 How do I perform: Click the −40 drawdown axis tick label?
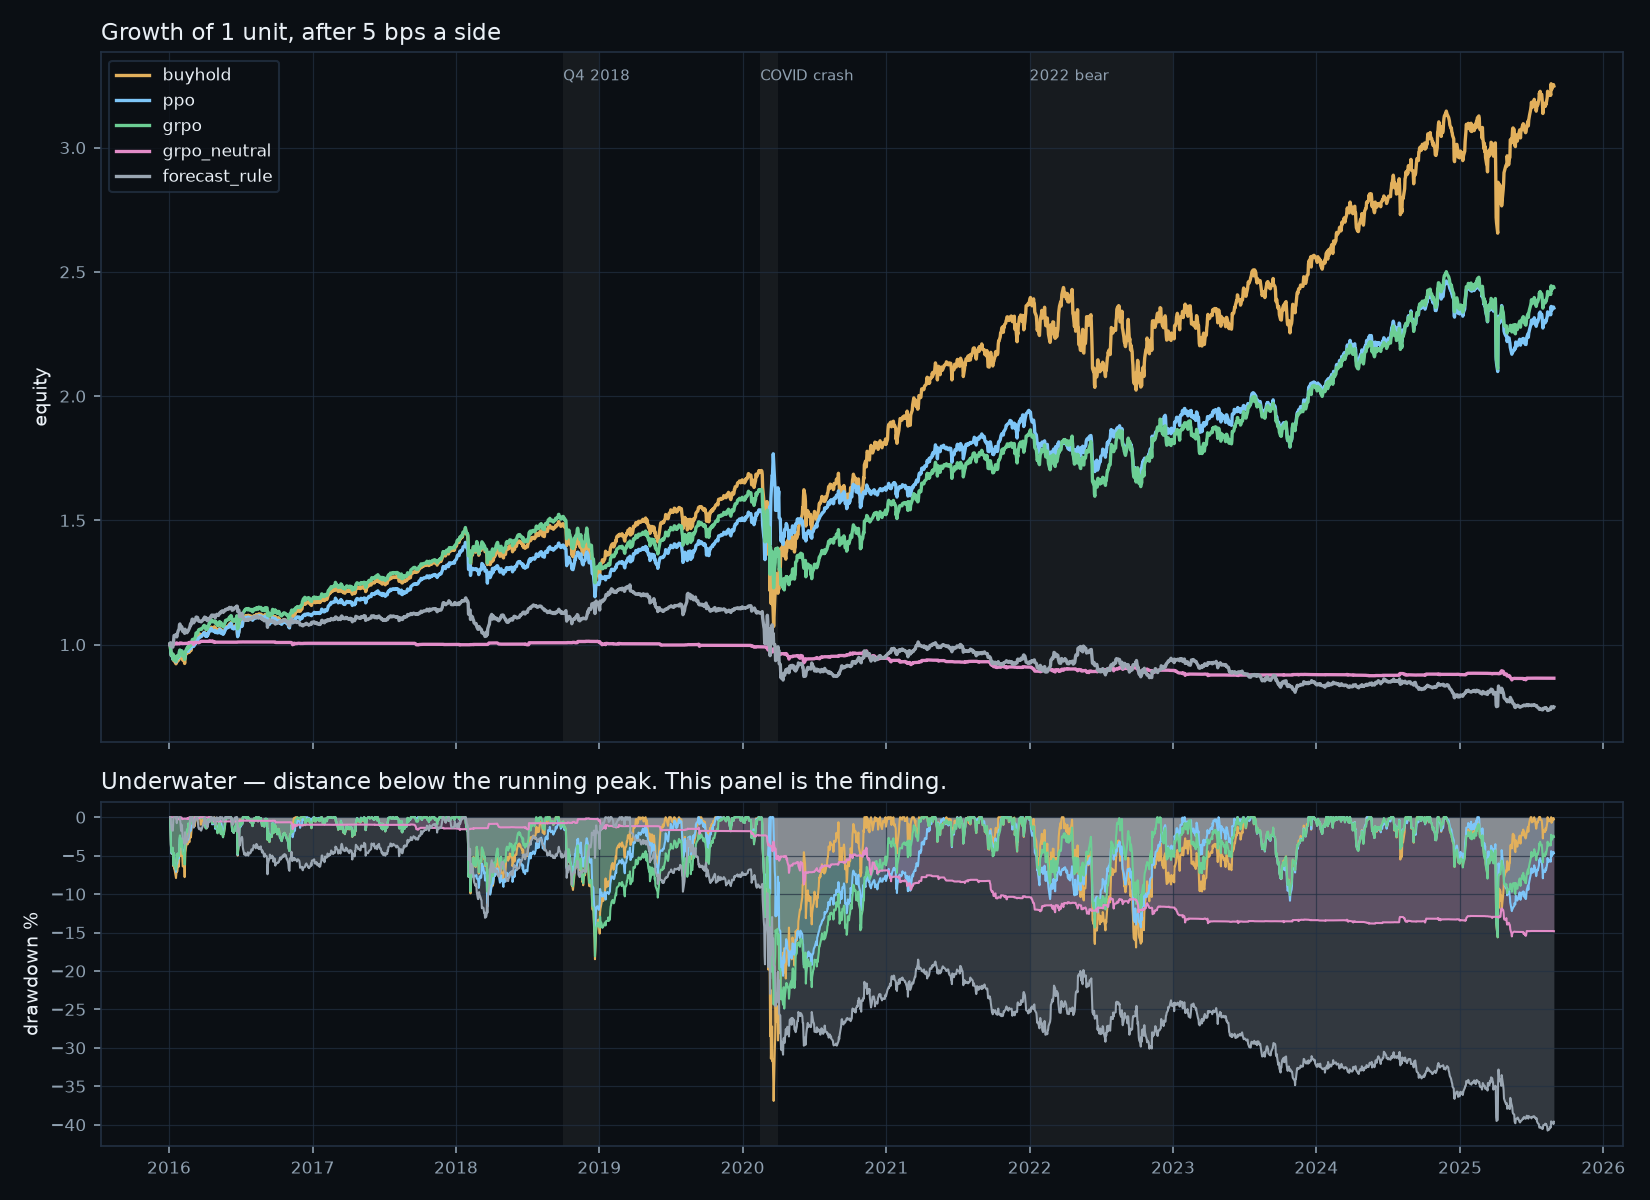point(70,1126)
